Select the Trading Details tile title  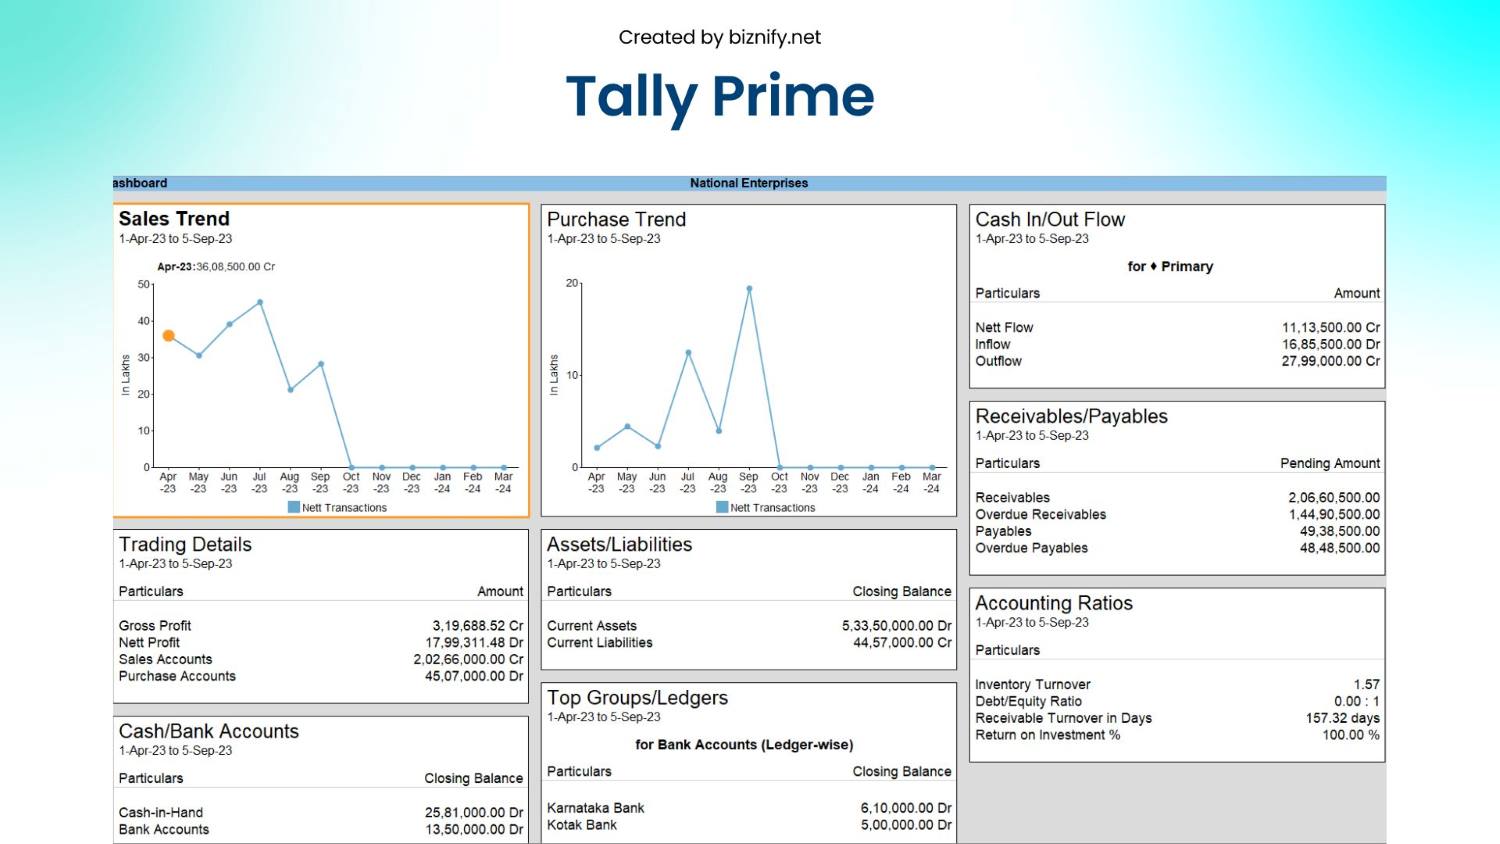tap(185, 544)
